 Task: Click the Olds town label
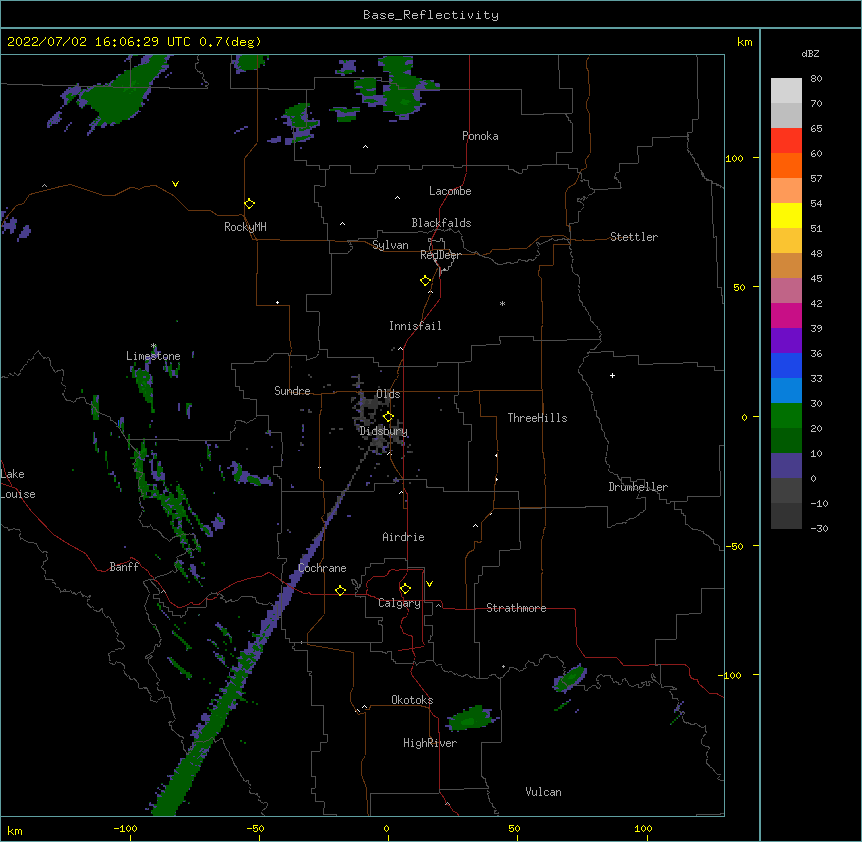(388, 394)
